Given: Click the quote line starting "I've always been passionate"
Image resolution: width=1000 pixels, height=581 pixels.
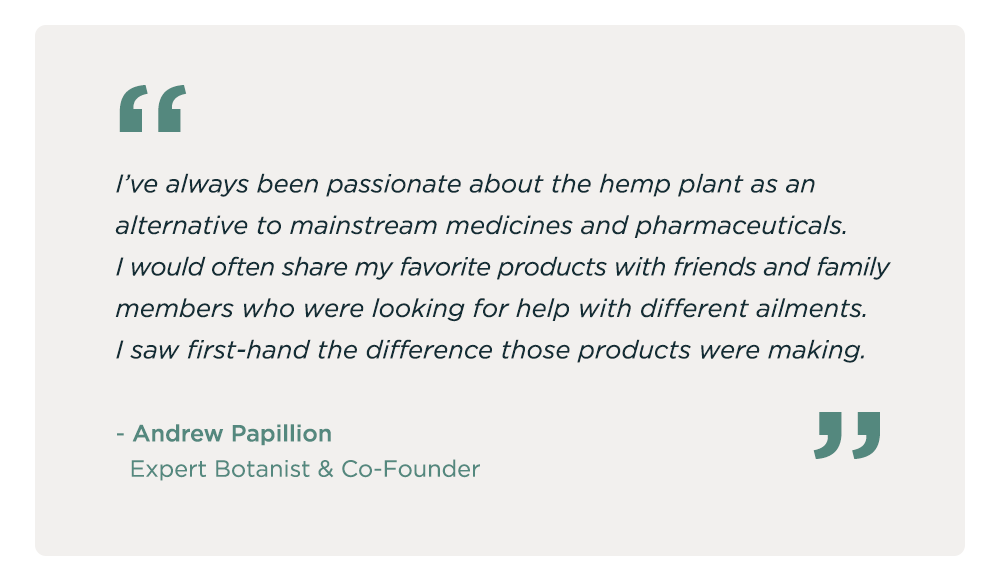Looking at the screenshot, I should tap(465, 185).
